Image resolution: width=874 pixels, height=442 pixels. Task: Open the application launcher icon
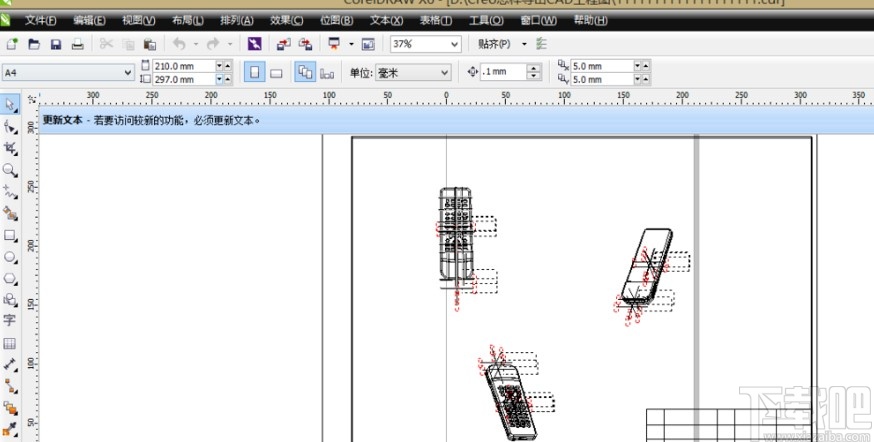click(x=334, y=44)
